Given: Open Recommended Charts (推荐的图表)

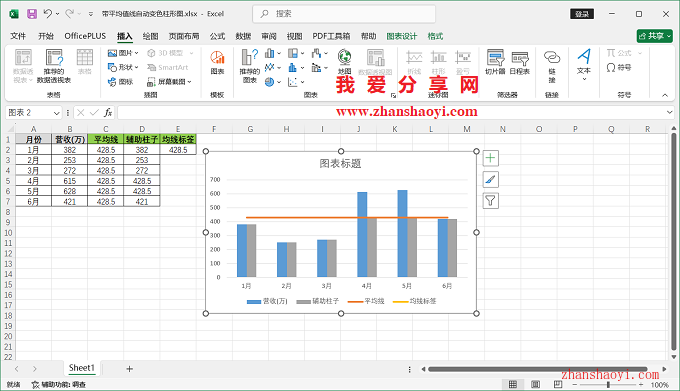Looking at the screenshot, I should [x=250, y=66].
